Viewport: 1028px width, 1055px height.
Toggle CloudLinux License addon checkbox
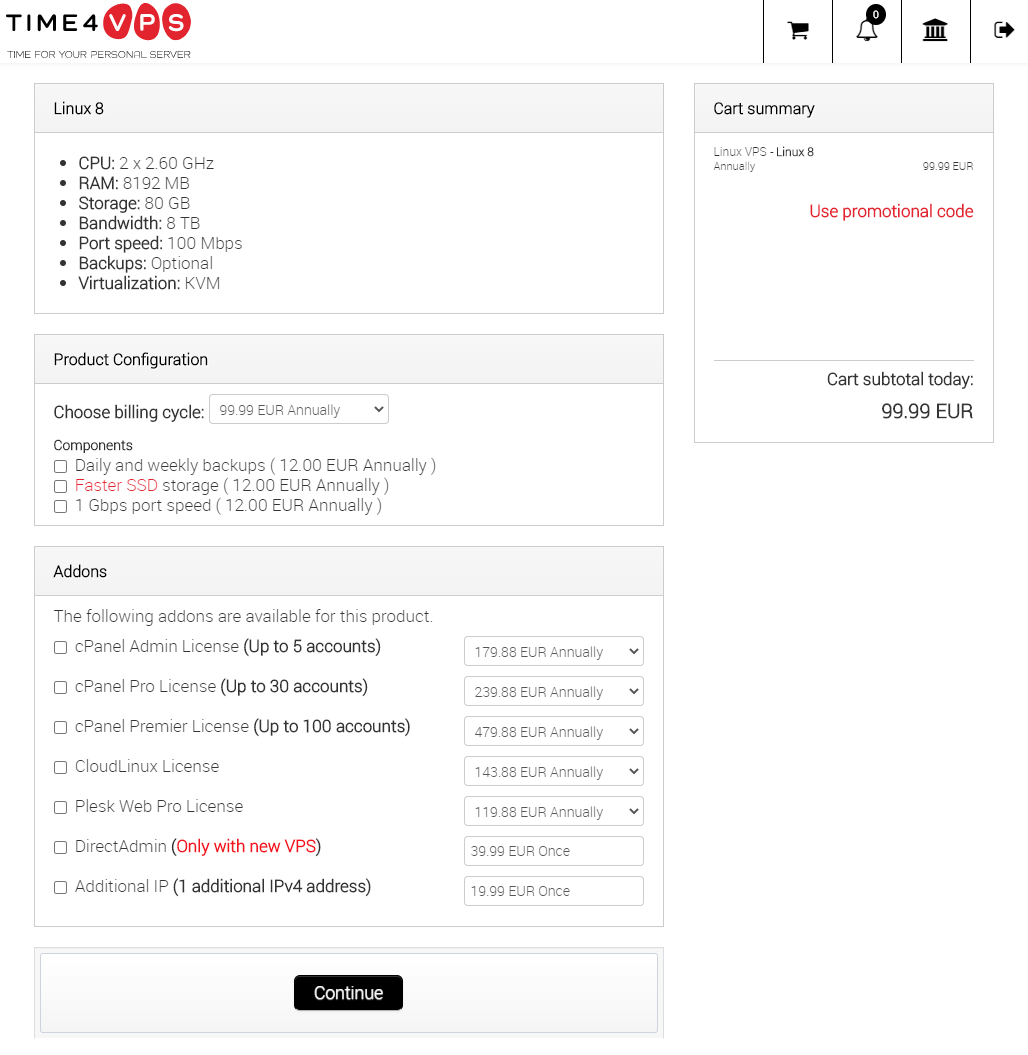tap(61, 767)
